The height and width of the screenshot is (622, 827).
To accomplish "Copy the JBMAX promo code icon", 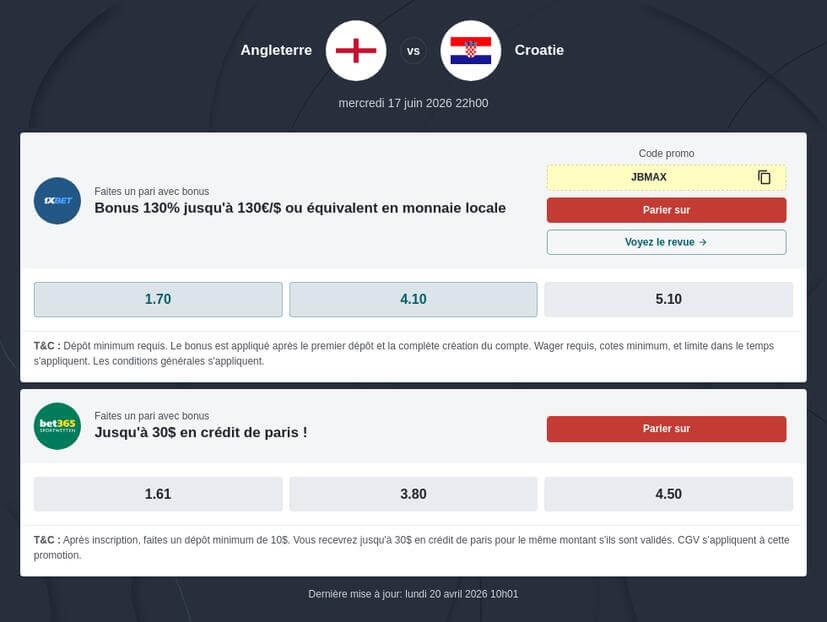I will click(764, 177).
